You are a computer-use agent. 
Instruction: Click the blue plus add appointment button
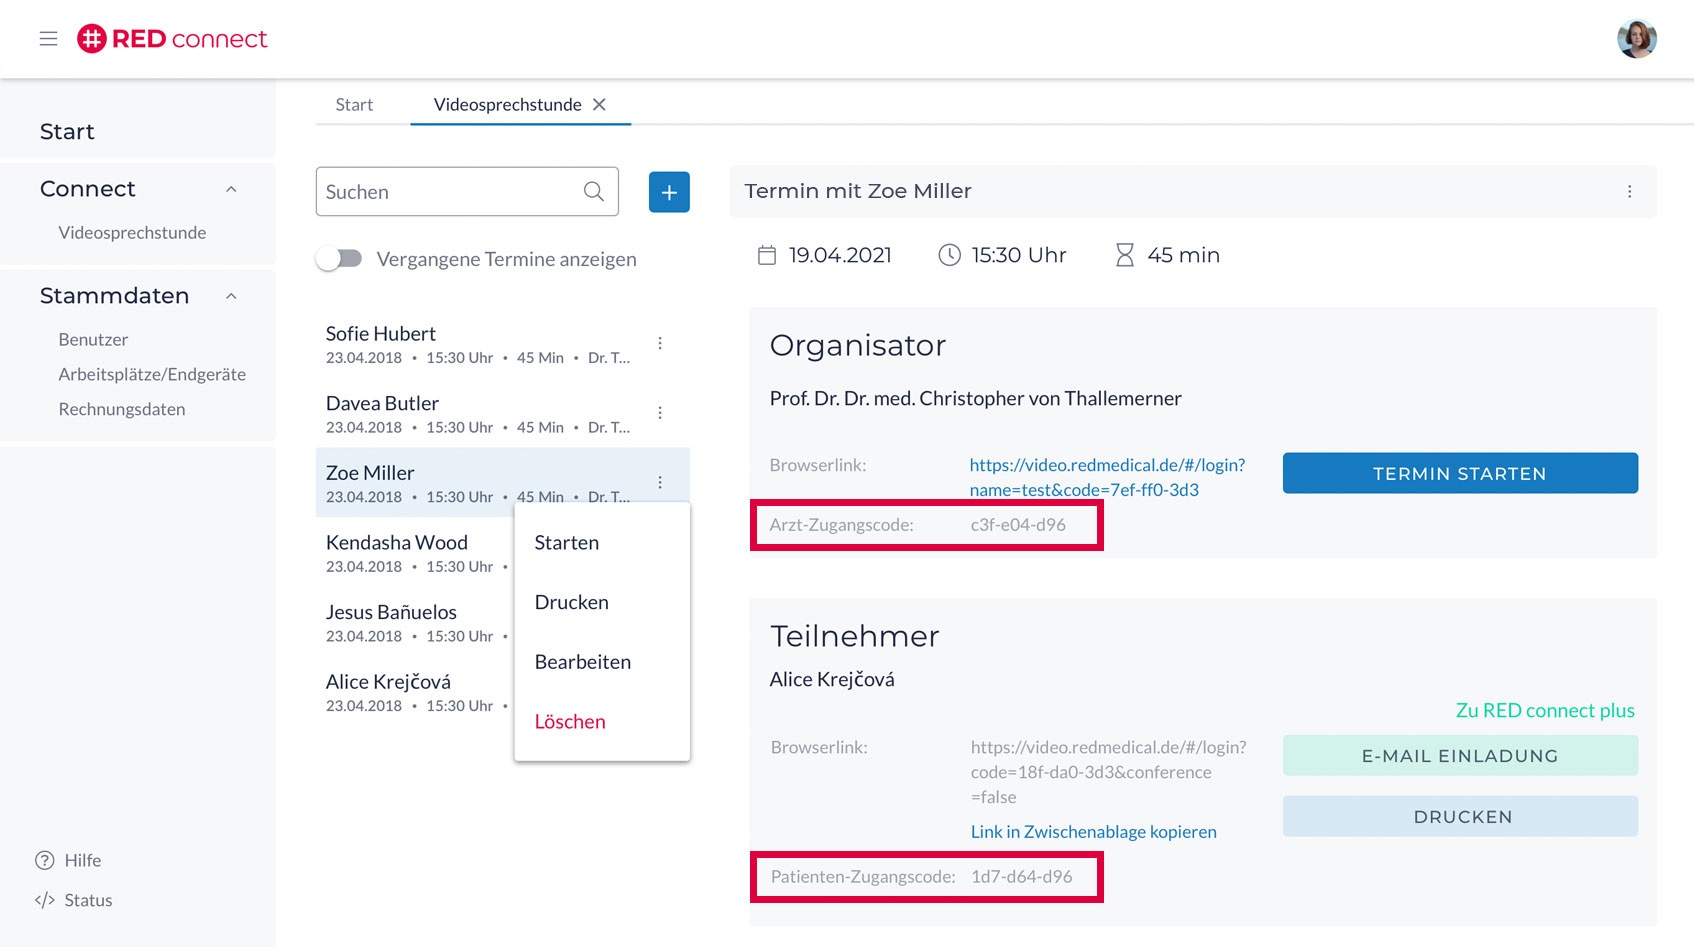click(x=669, y=192)
